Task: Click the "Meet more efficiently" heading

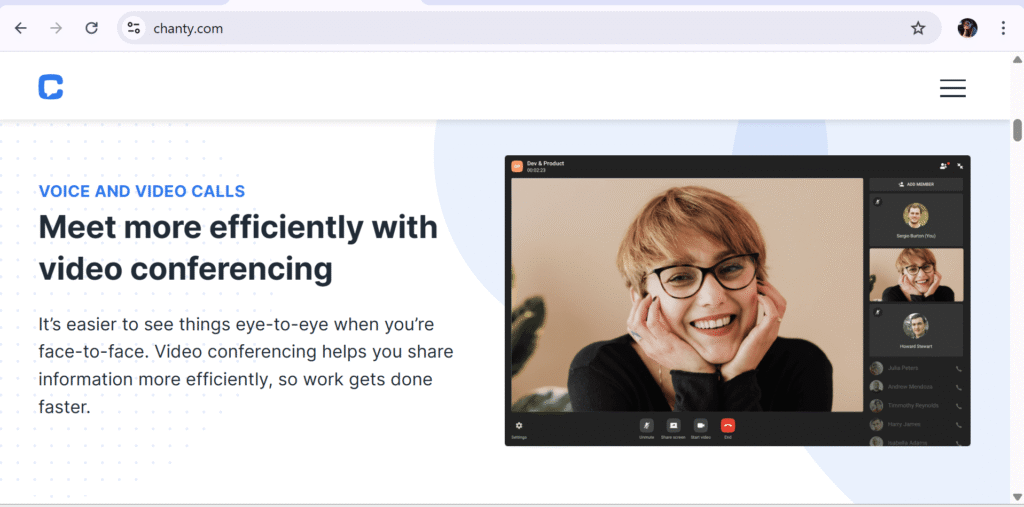Action: [238, 248]
